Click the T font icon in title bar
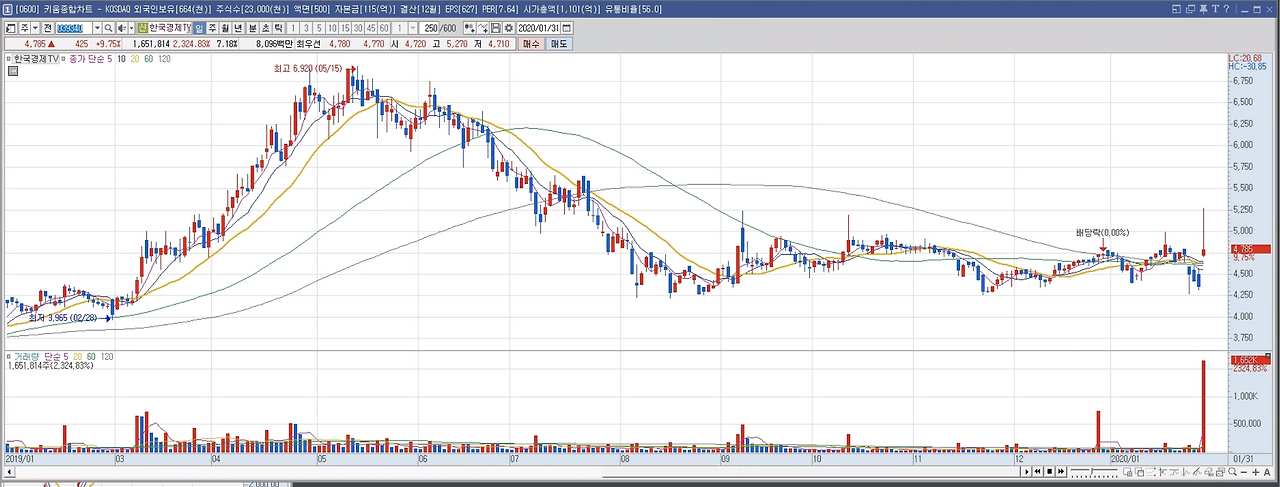Image resolution: width=1280 pixels, height=487 pixels. 1216,9
